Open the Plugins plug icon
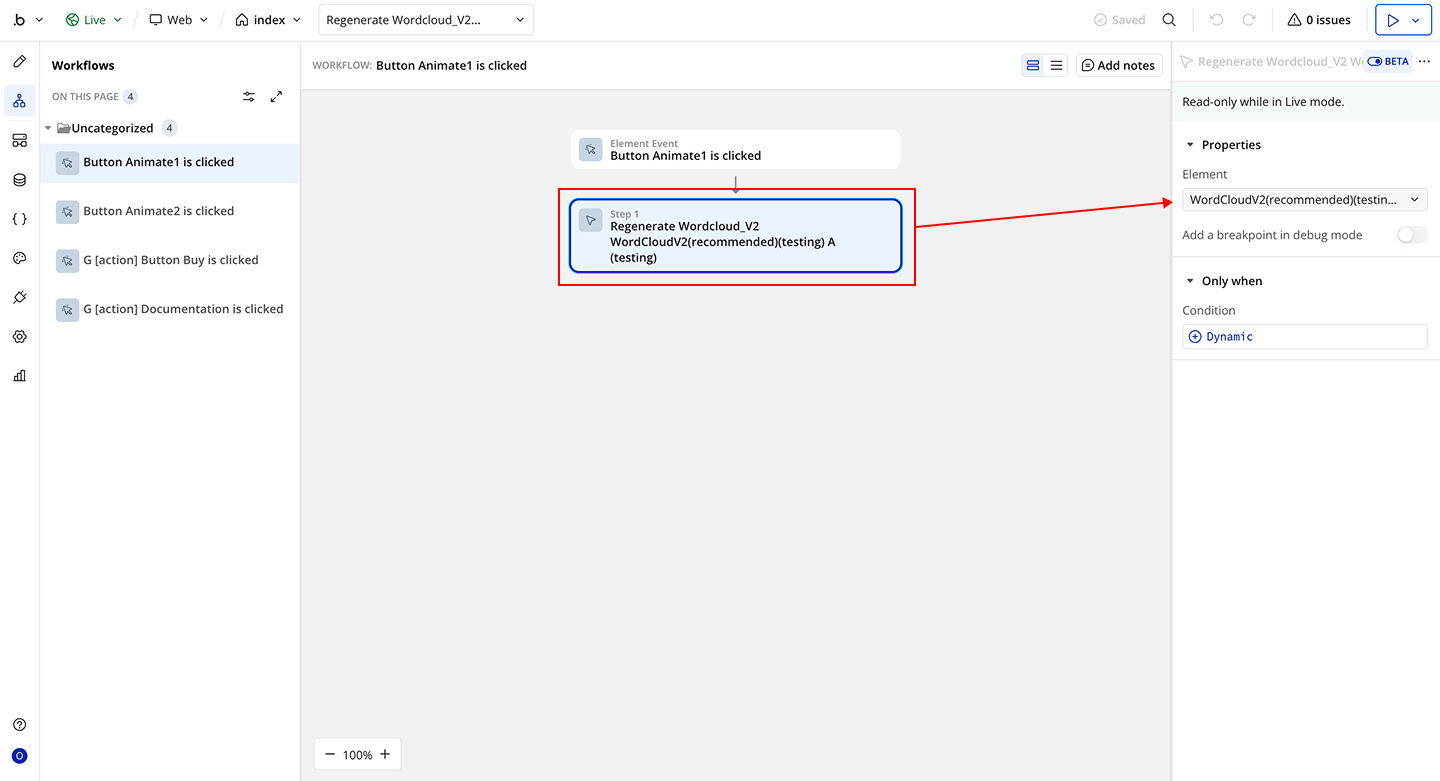Screen dimensions: 1440x781 coord(19,297)
